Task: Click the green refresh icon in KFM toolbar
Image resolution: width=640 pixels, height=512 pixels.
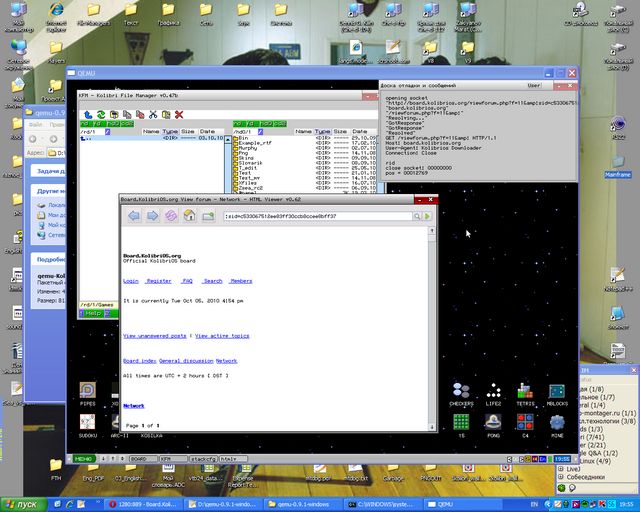Action: pos(101,115)
